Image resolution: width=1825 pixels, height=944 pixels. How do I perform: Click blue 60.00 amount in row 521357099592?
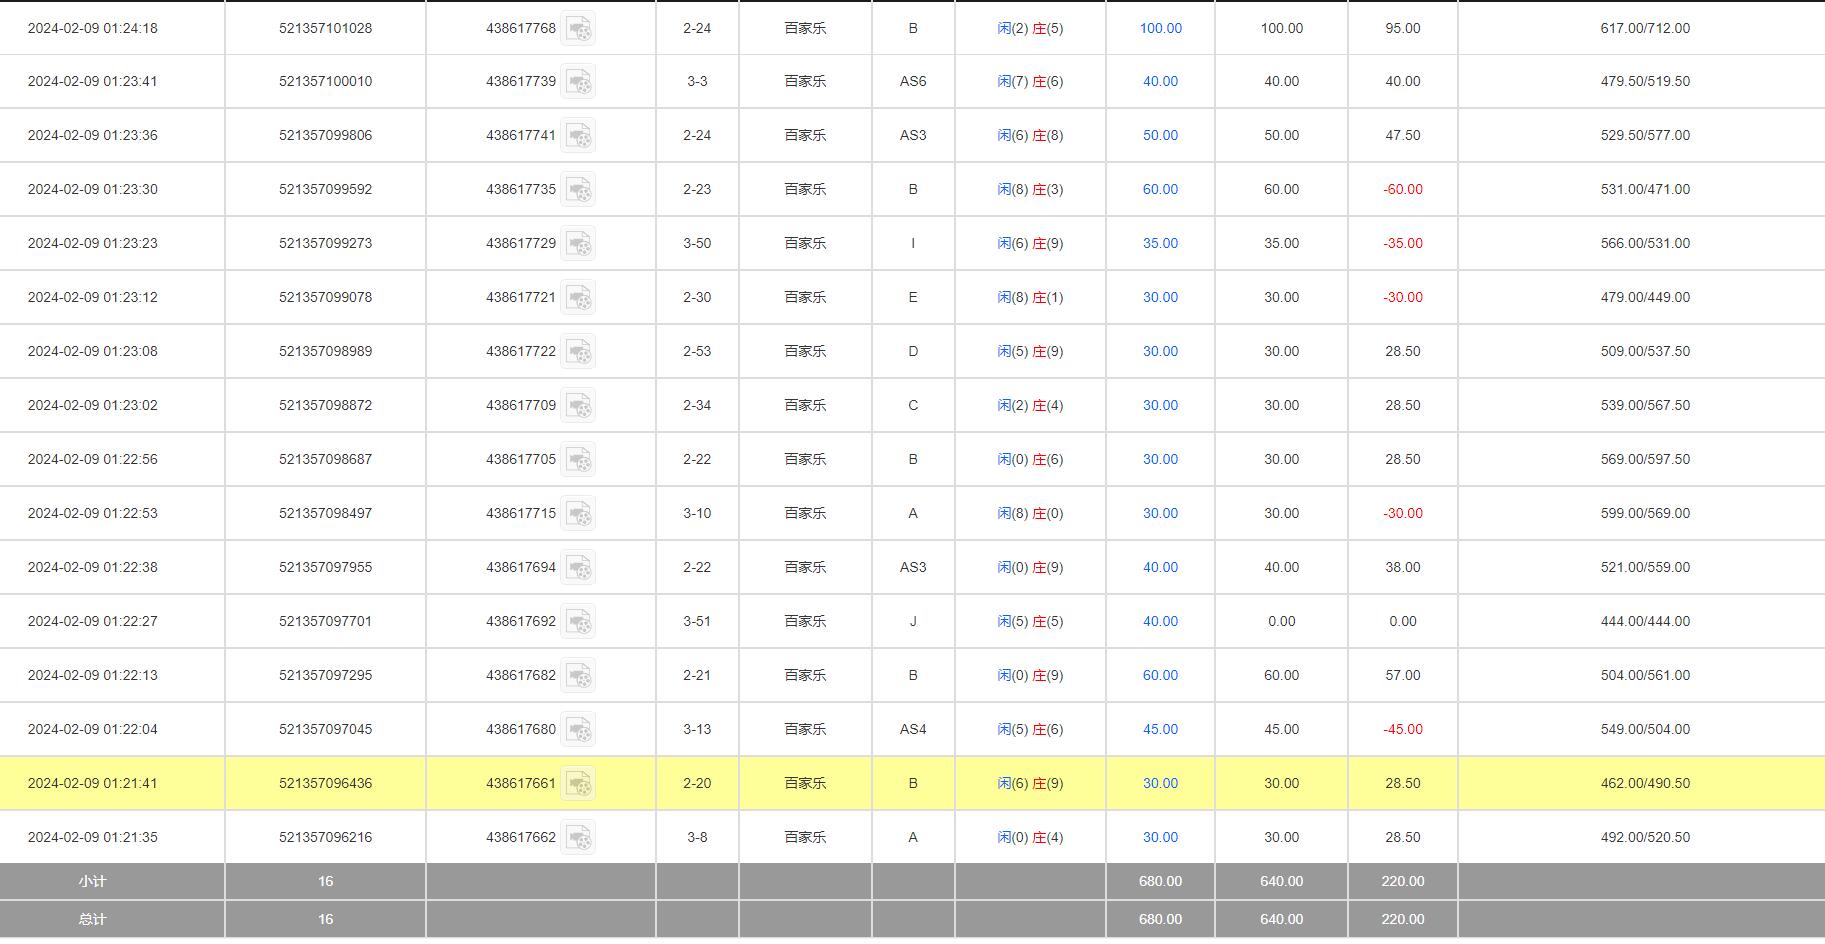coord(1161,189)
